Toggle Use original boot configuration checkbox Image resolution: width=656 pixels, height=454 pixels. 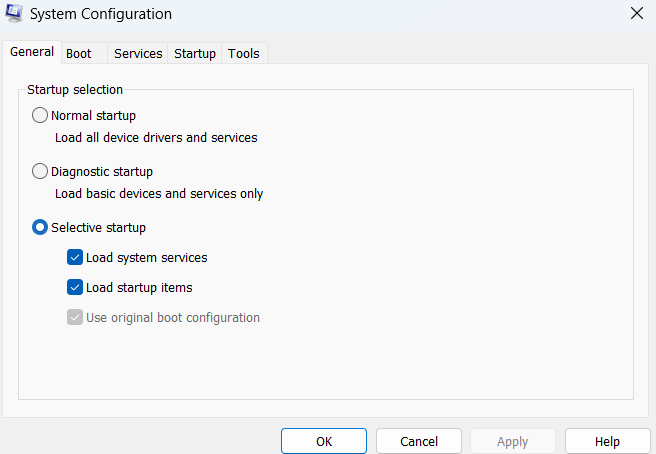(x=75, y=317)
